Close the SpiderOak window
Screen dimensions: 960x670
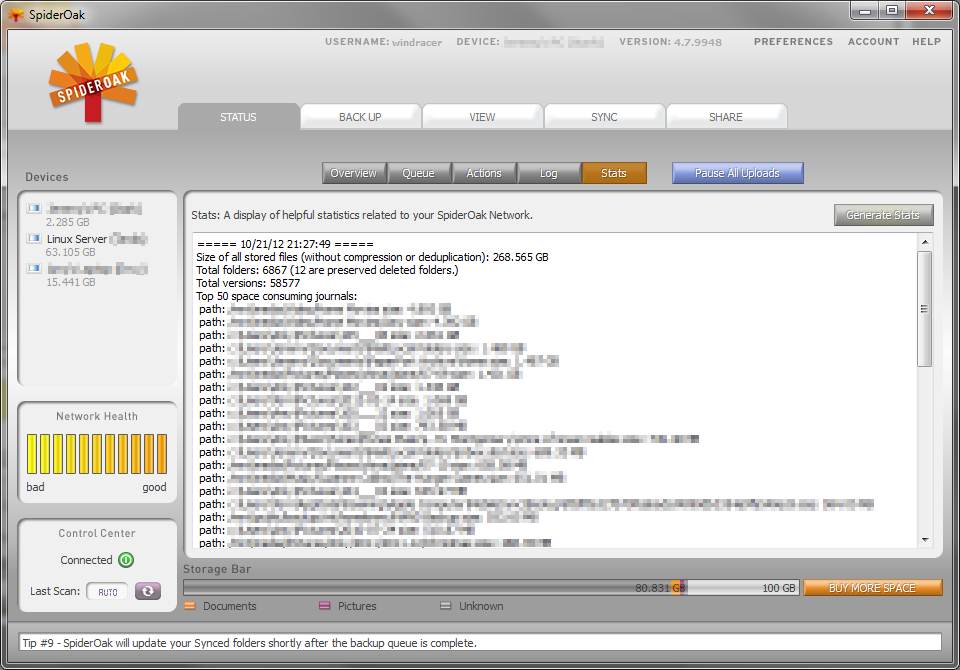pyautogui.click(x=929, y=10)
